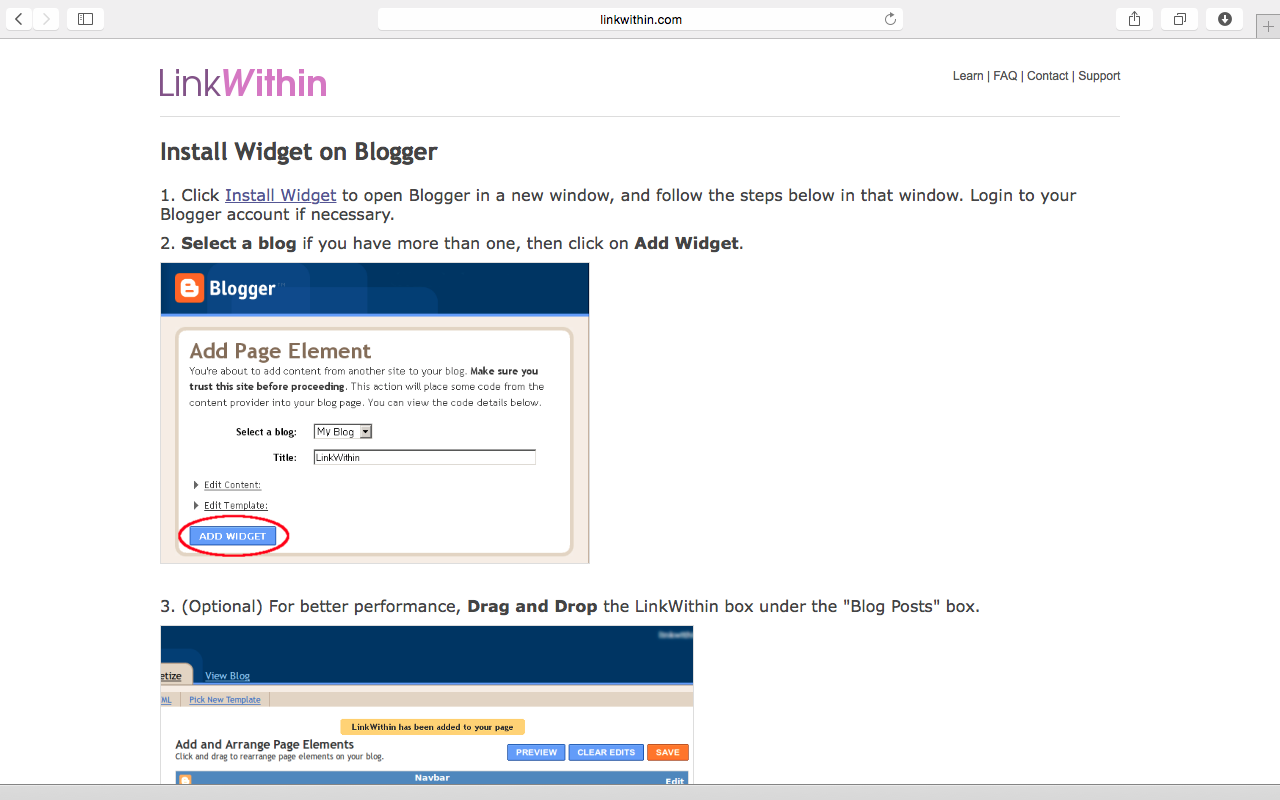Go back with Safari's back arrow
Screen dimensions: 1280x800
(x=19, y=19)
